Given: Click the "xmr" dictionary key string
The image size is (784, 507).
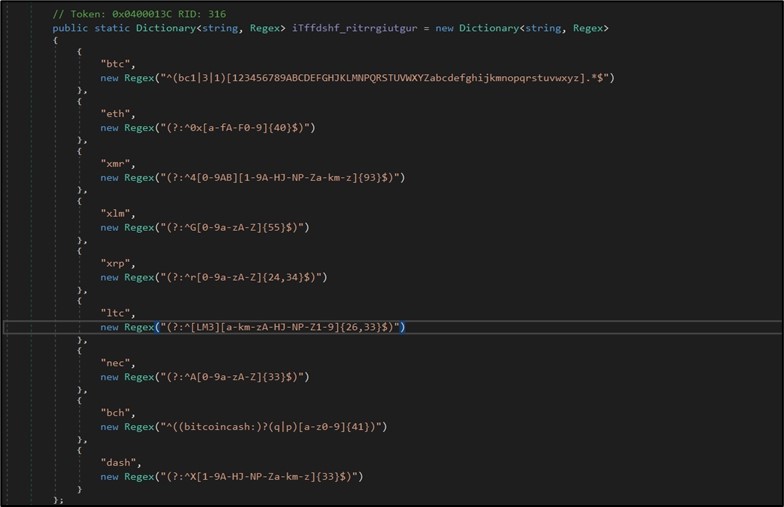Looking at the screenshot, I should pos(113,163).
